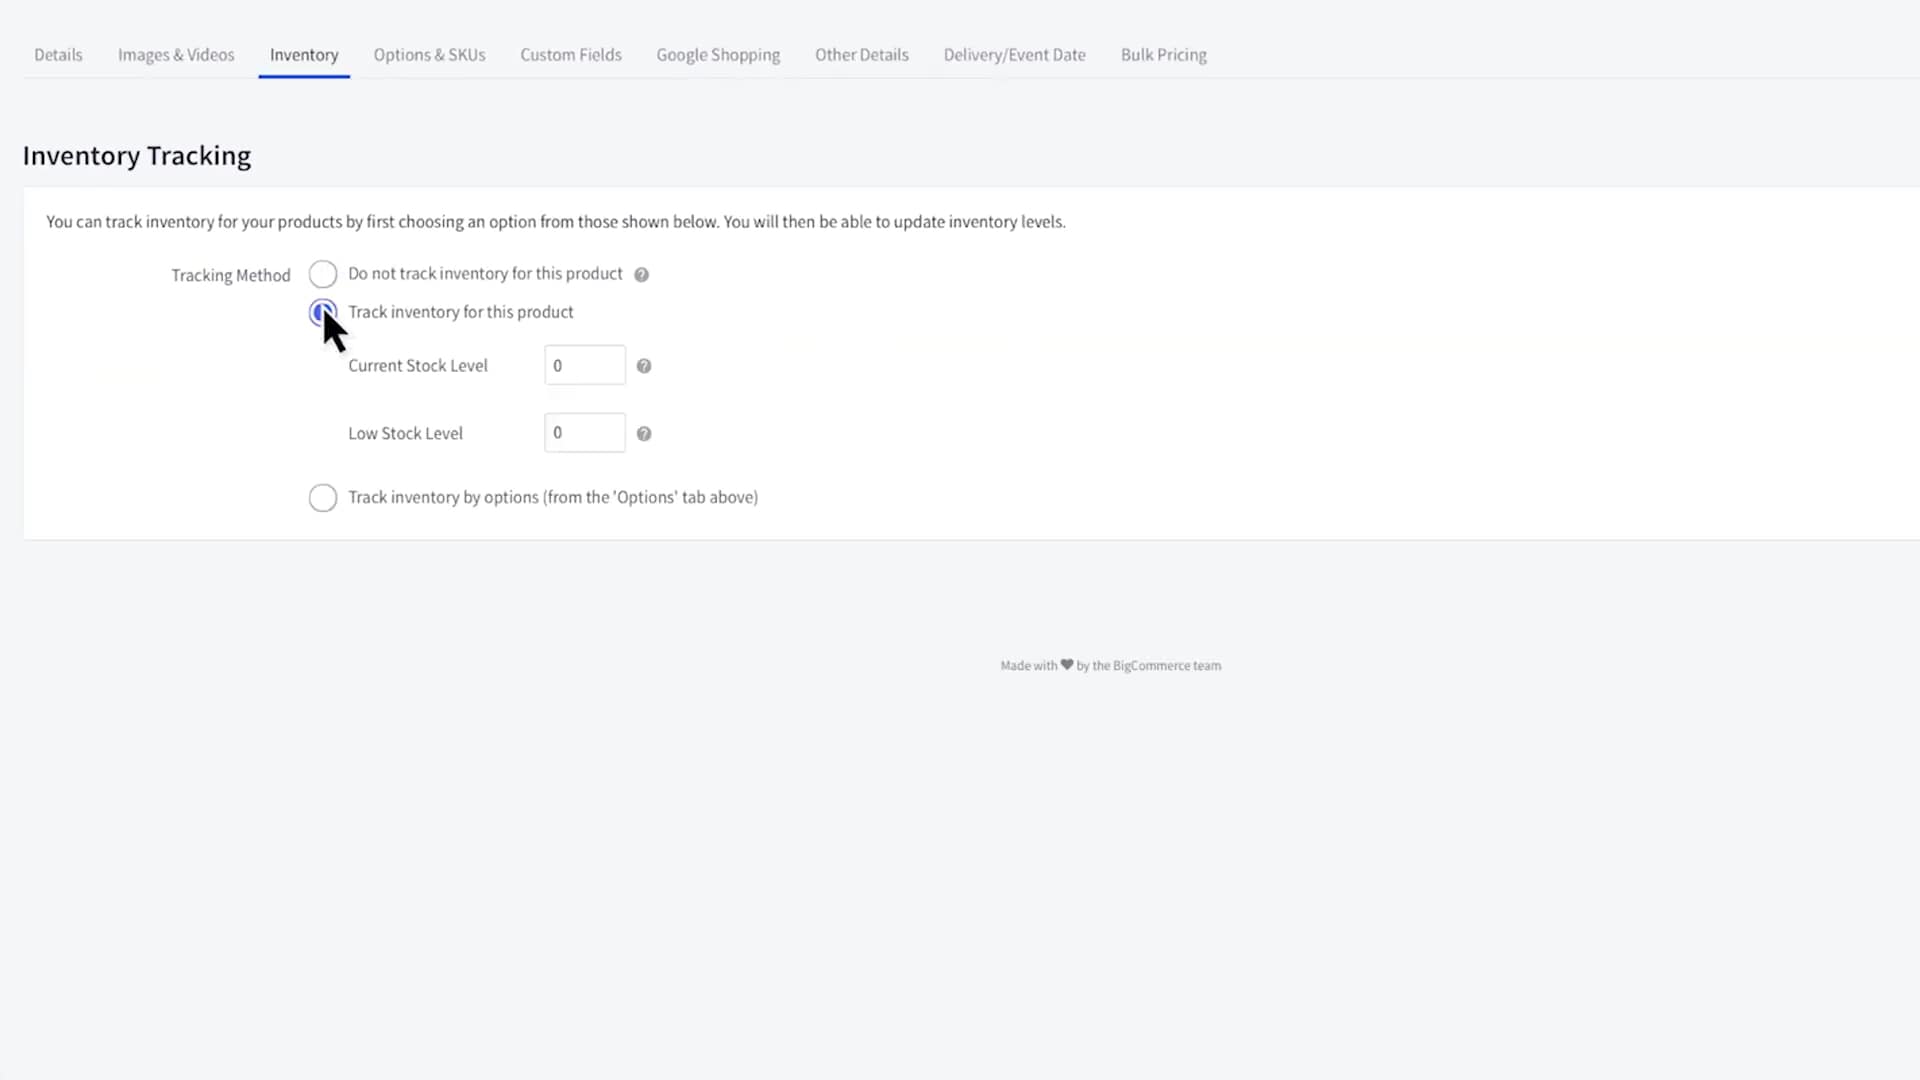Image resolution: width=1920 pixels, height=1080 pixels.
Task: Click the help icon next to Current Stock Level
Action: click(645, 365)
